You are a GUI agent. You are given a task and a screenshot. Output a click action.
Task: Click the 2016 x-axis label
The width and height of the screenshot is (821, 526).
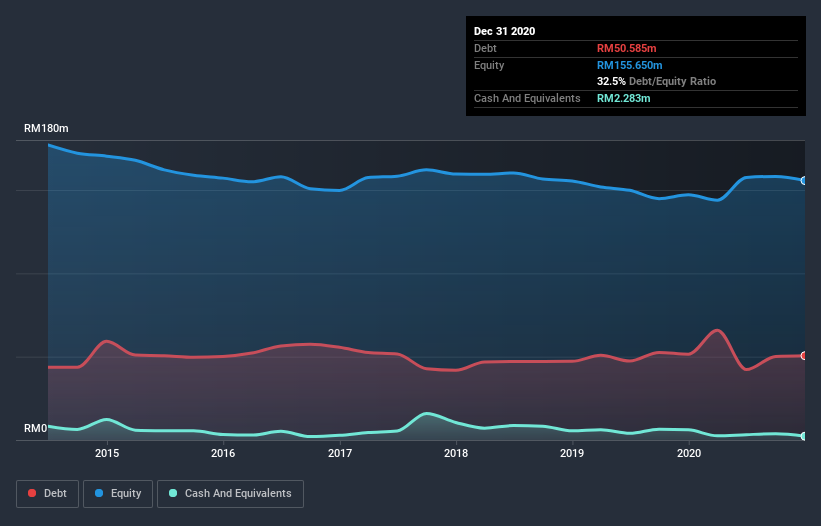pyautogui.click(x=223, y=453)
